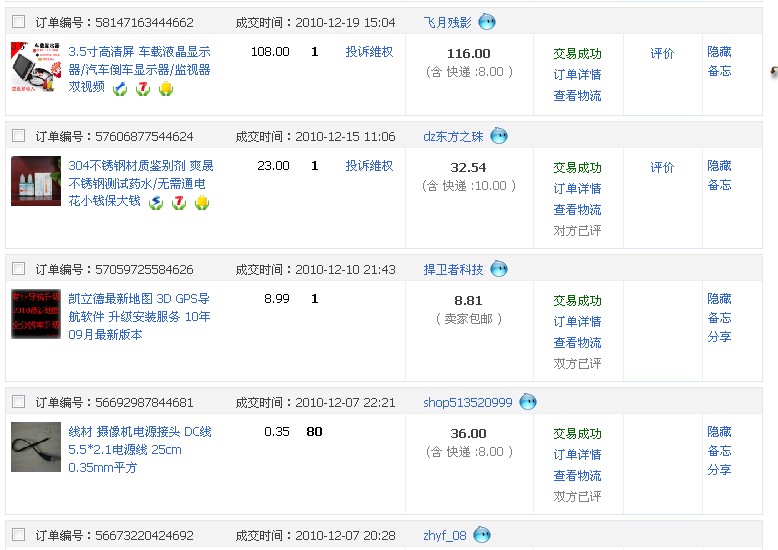Click red 7-day return badge under 3.5寸高清屏 item
Viewport: 778px width, 550px height.
(143, 89)
